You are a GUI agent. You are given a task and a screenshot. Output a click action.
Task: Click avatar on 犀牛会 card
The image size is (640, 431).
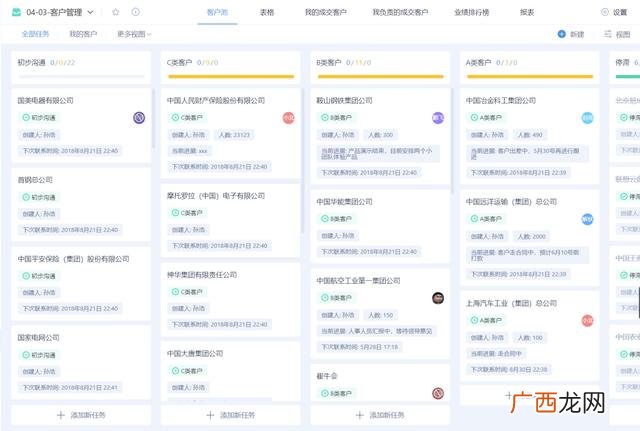point(438,393)
